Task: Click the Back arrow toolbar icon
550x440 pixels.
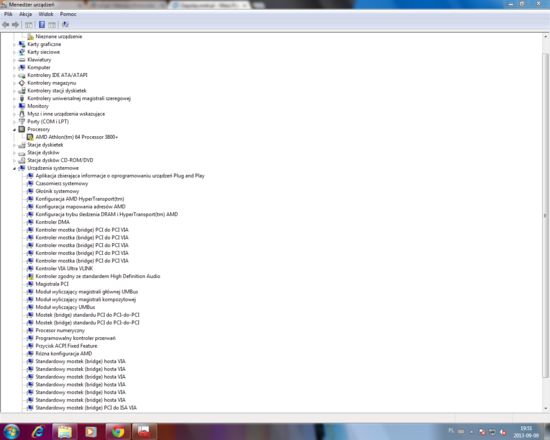Action: pyautogui.click(x=6, y=25)
